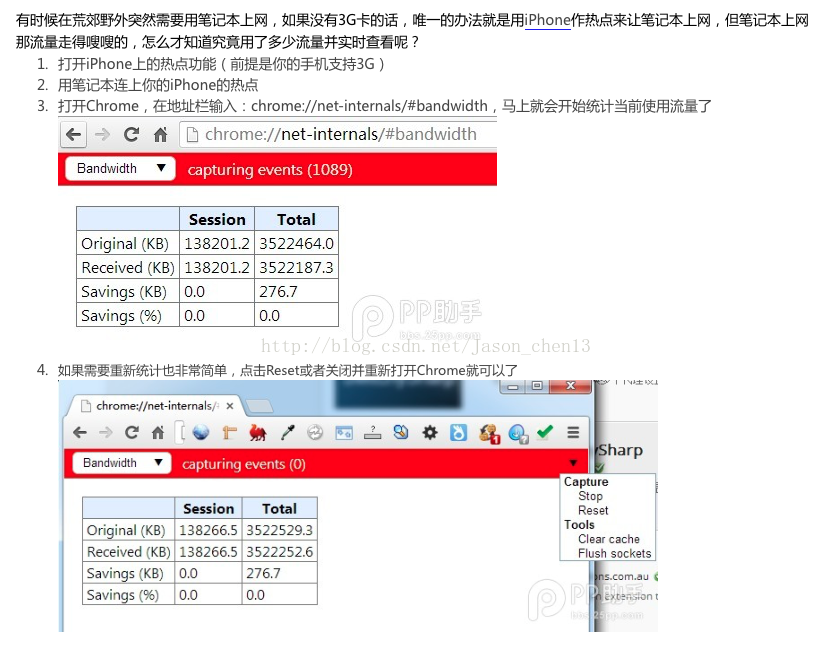832x671 pixels.
Task: Click the 'Session' header in the first table
Action: (x=217, y=219)
